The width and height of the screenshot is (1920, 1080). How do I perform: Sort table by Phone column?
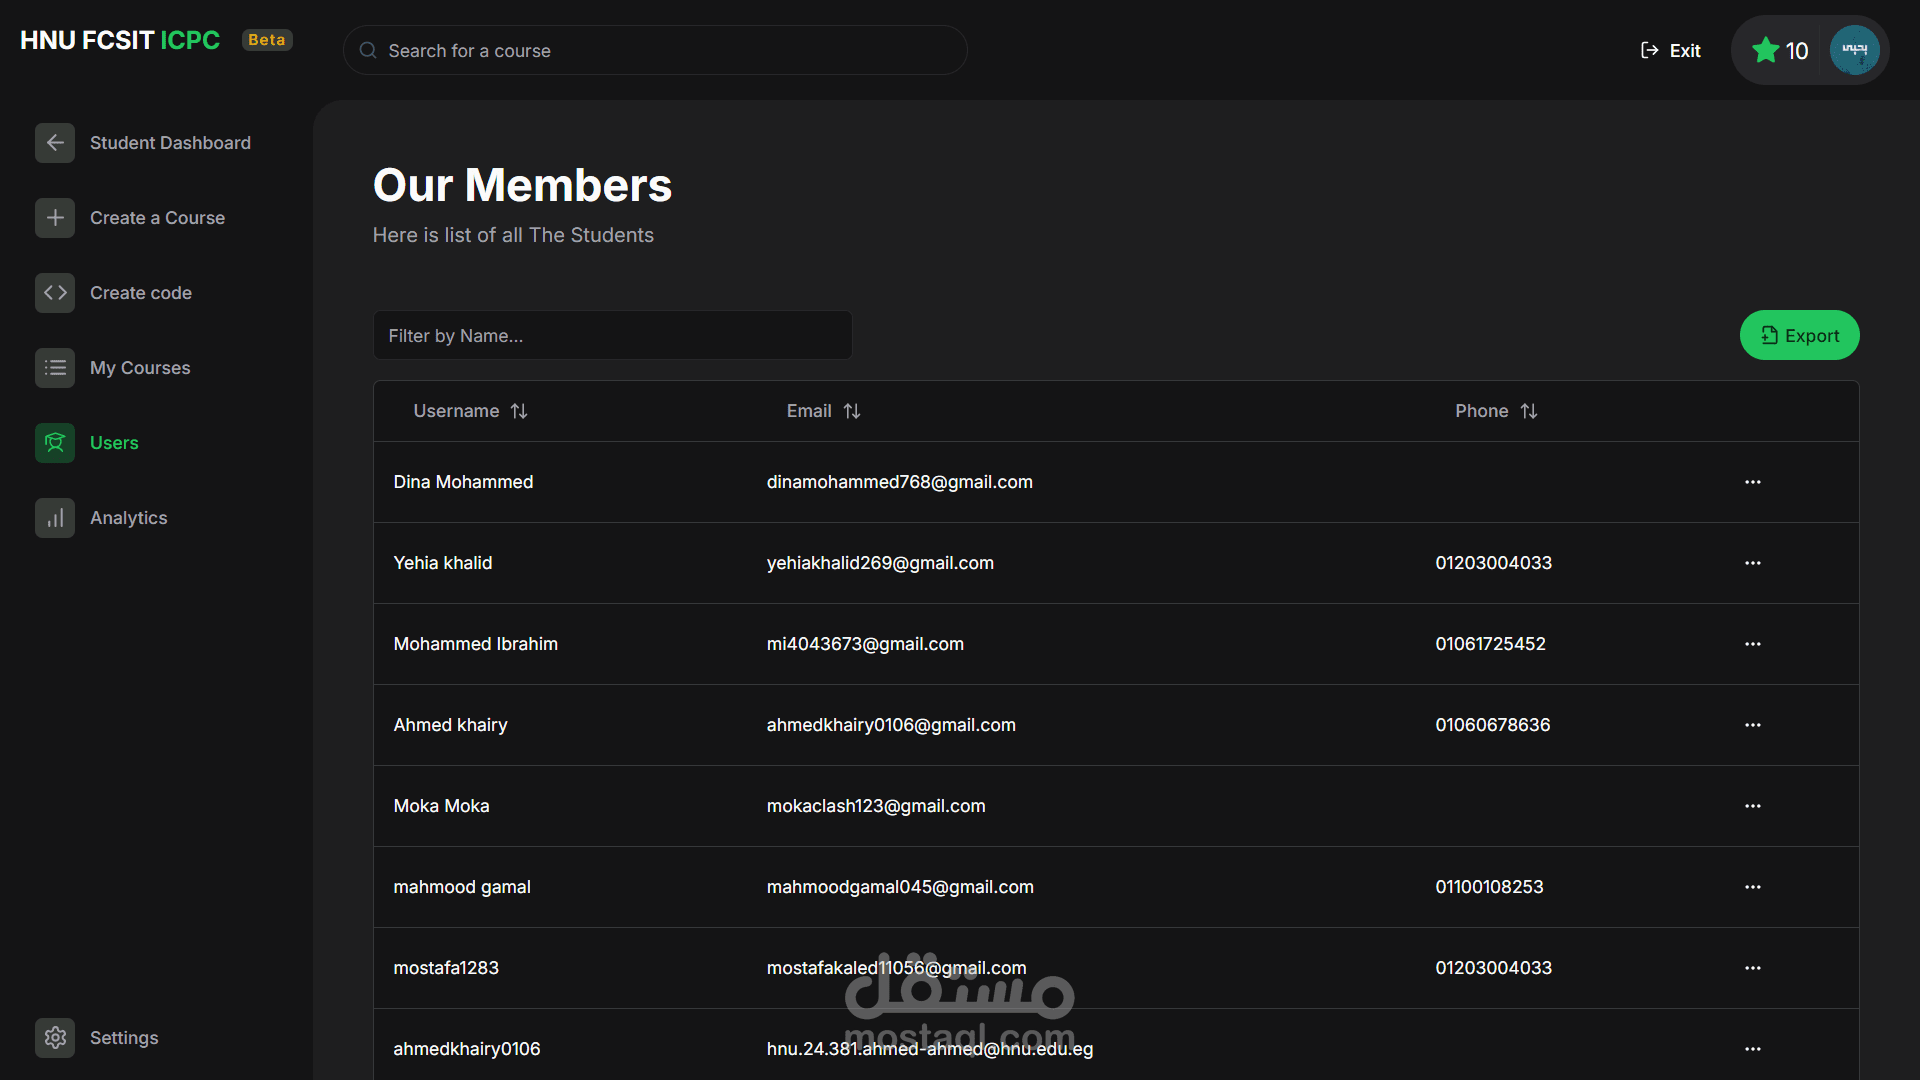point(1496,411)
